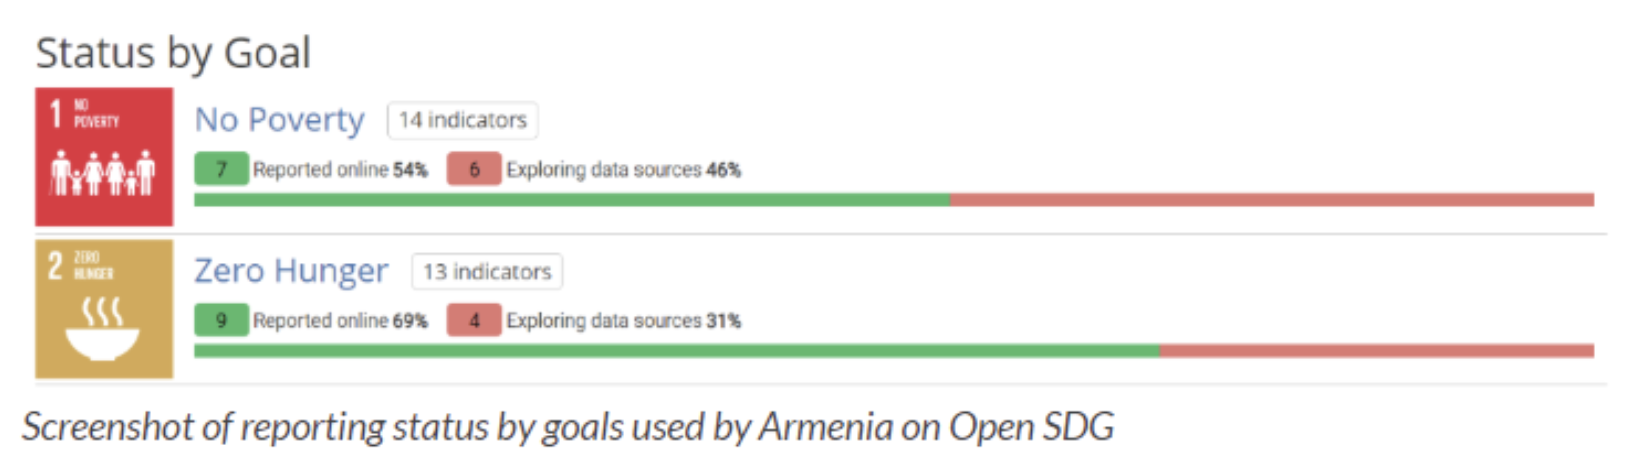Screen dimensions: 1648x476
Task: Click red segment of Zero Hunger bar
Action: click(1377, 351)
